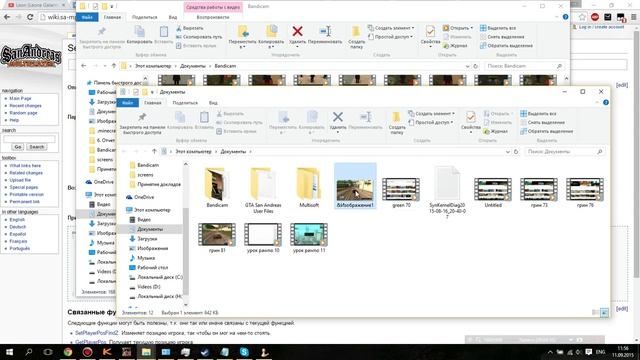Image resolution: width=640 pixels, height=360 pixels.
Task: Open Home (Главная) tab in Documents window
Action: (x=153, y=103)
